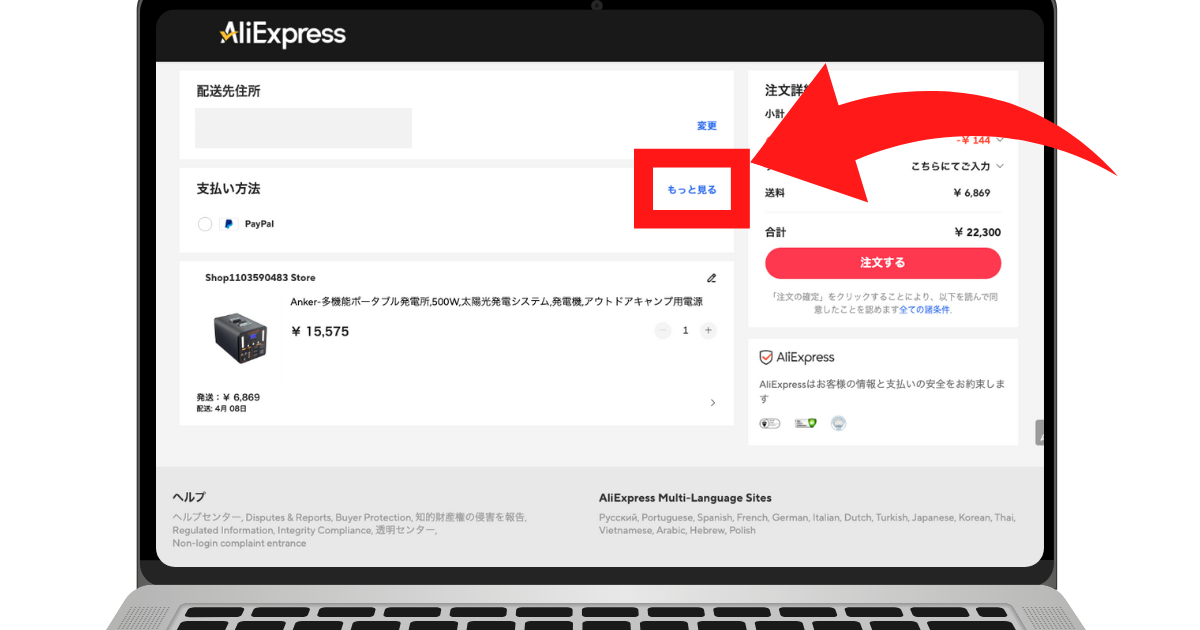The image size is (1200, 630).
Task: Click the 送料 ¥ 6,869 shipping fee value
Action: (973, 193)
